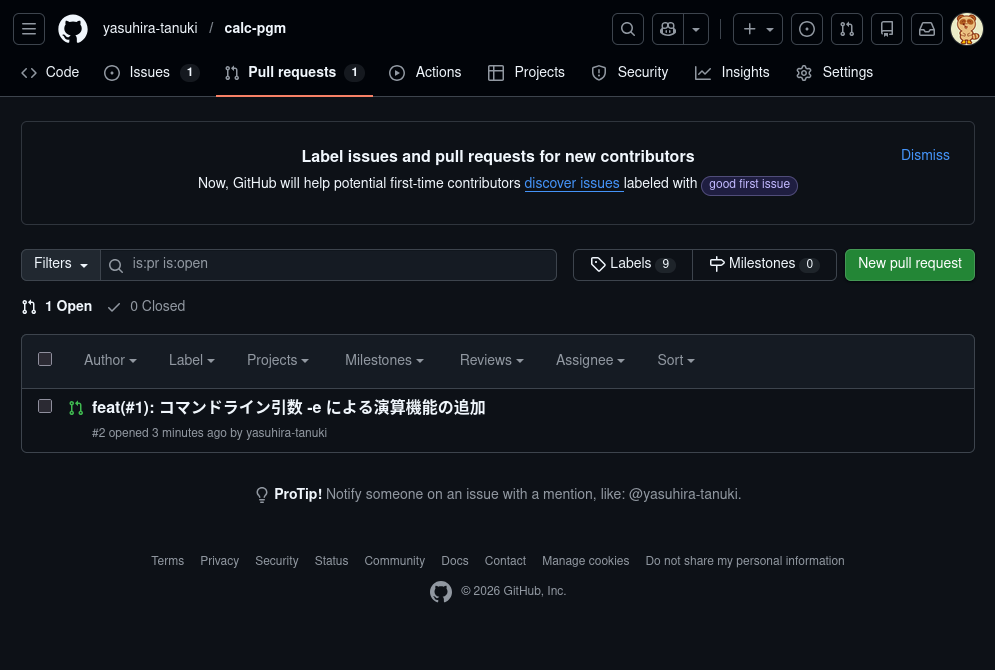The width and height of the screenshot is (995, 670).
Task: Open the header search icon
Action: pos(628,29)
